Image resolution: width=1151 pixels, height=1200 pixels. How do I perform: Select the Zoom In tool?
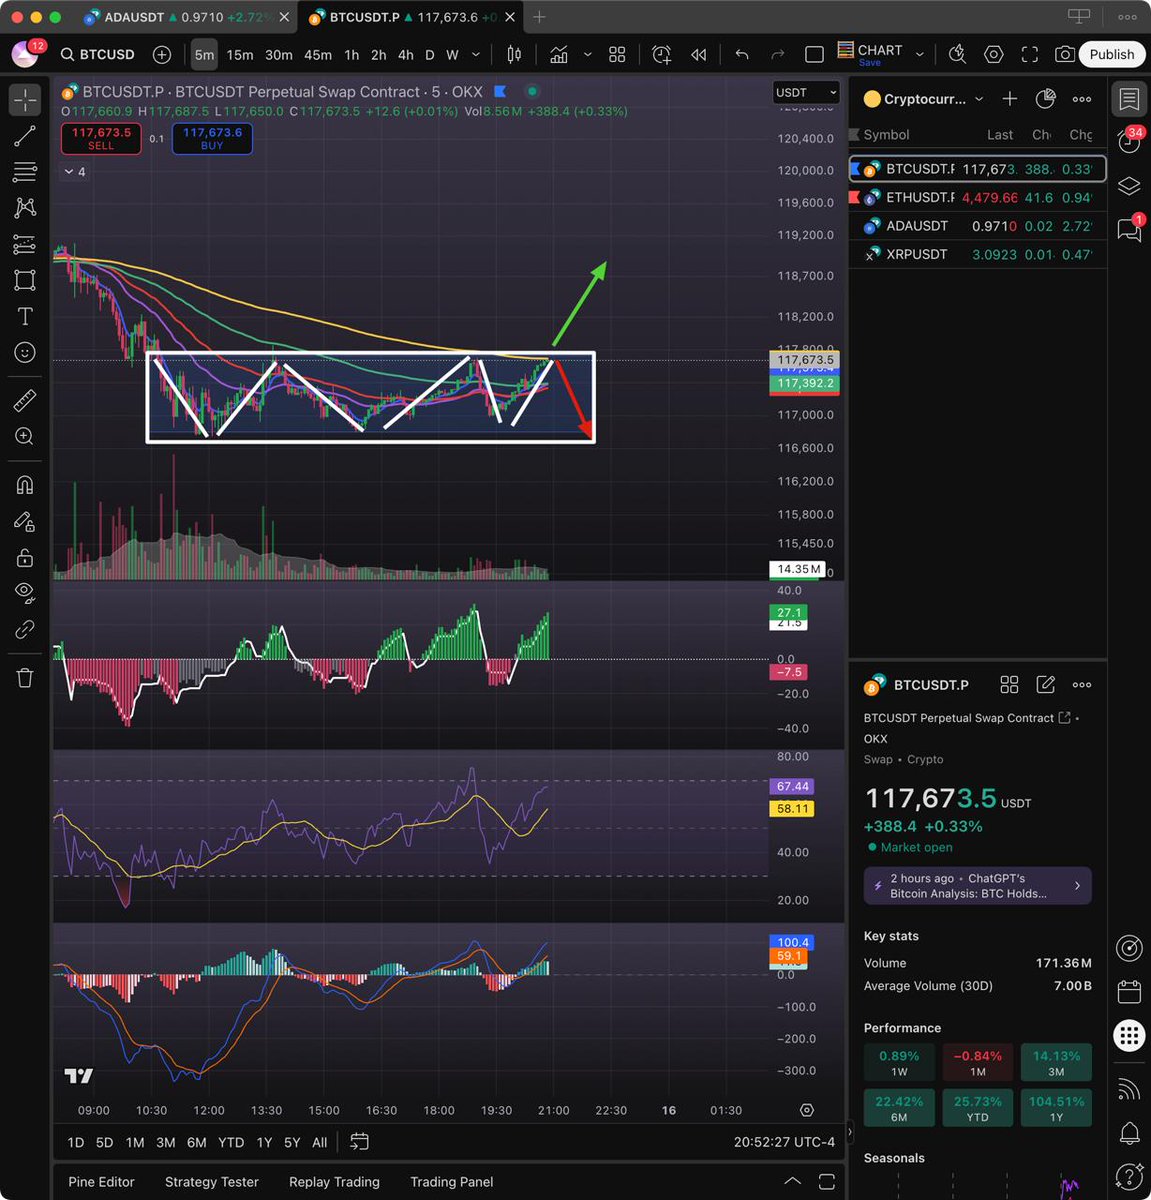[x=25, y=437]
